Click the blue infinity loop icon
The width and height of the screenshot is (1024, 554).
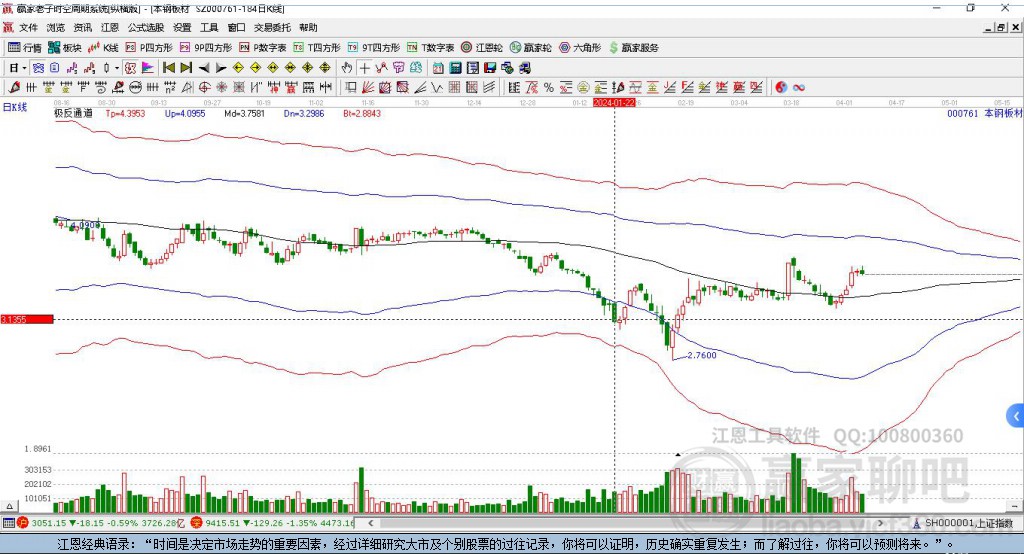[x=798, y=87]
